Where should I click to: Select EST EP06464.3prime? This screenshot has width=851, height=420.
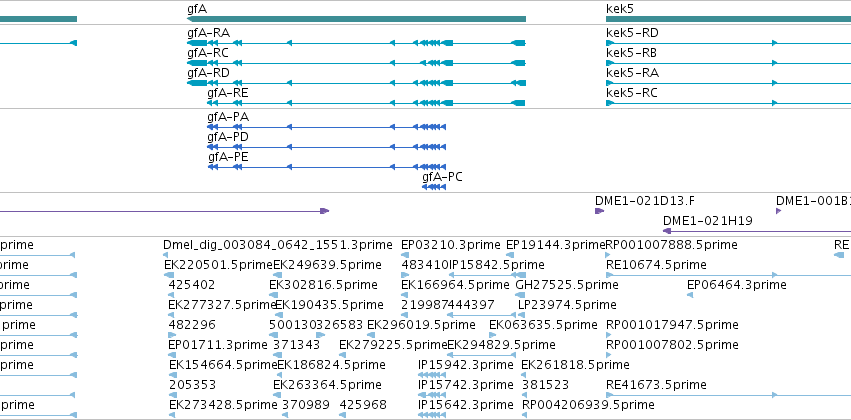tap(736, 285)
